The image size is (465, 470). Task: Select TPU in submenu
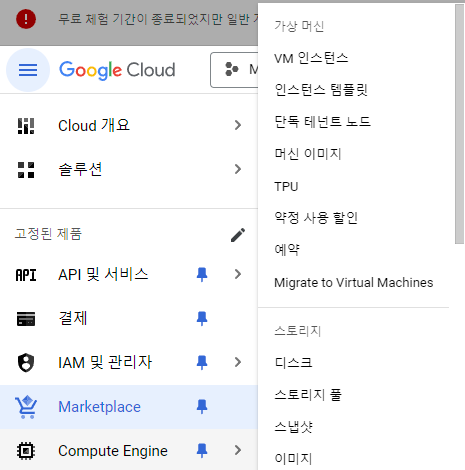point(286,186)
